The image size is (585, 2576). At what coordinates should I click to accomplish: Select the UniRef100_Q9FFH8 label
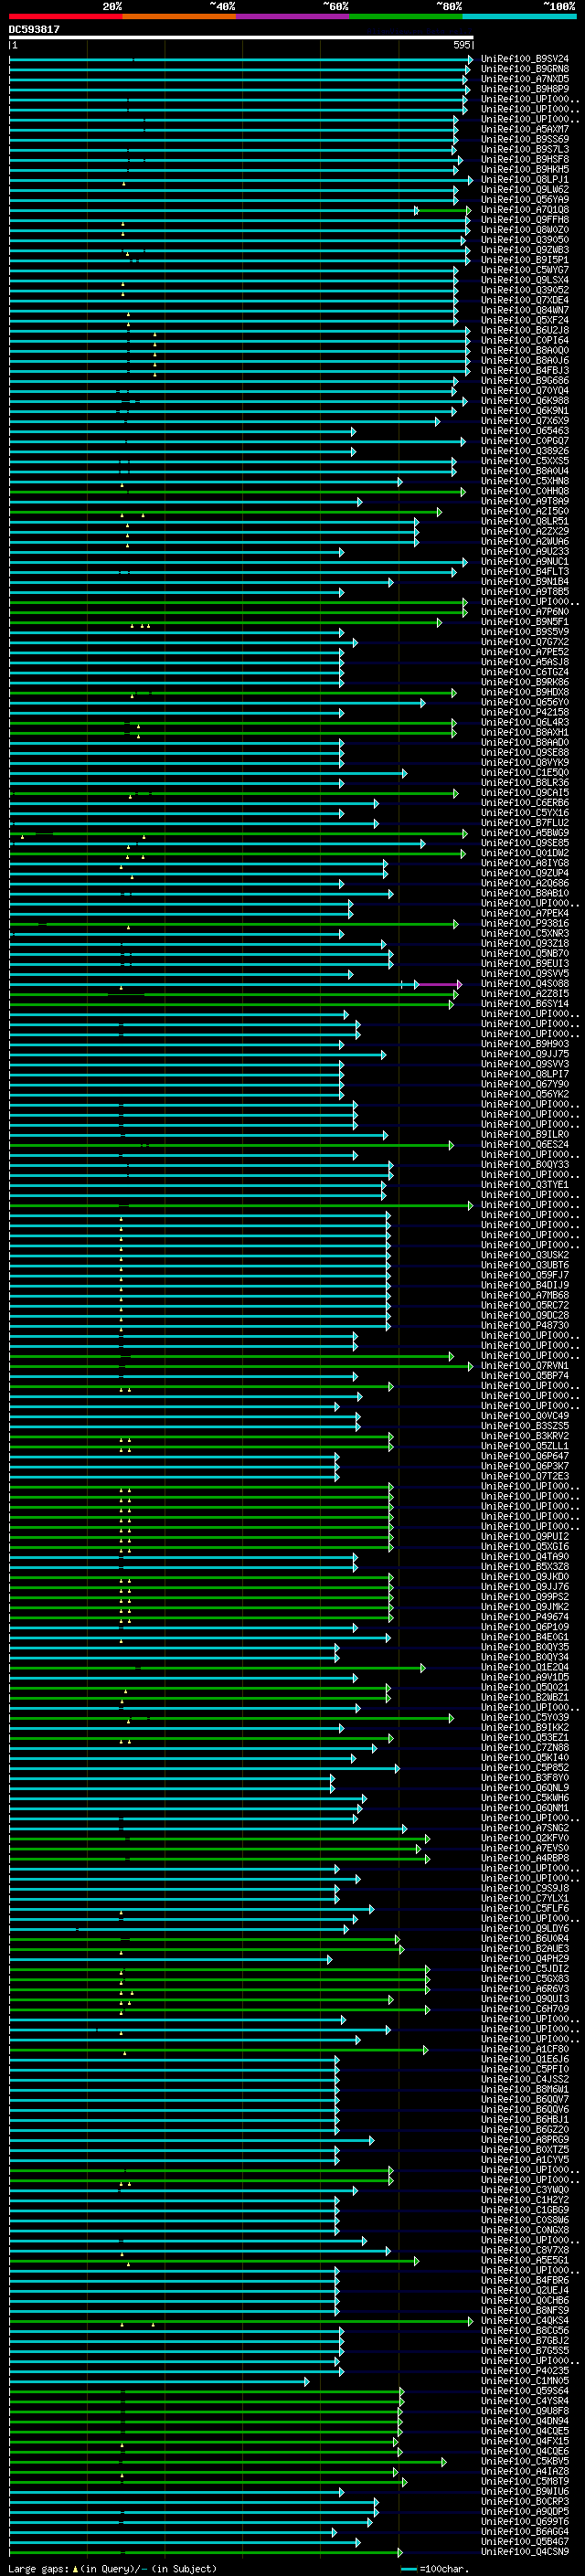coord(525,221)
